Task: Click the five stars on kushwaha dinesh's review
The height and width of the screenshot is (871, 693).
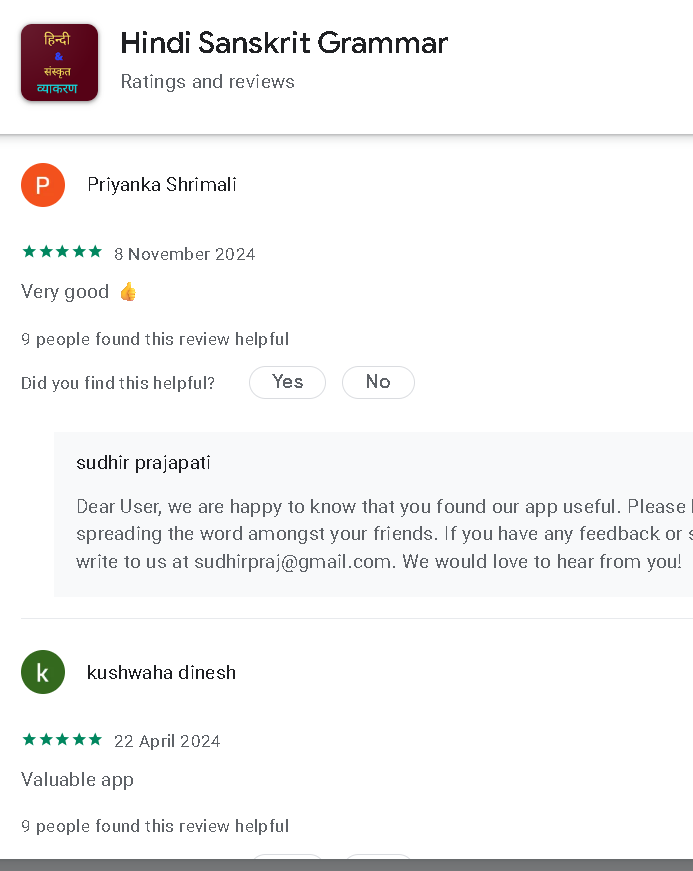Action: [x=62, y=740]
